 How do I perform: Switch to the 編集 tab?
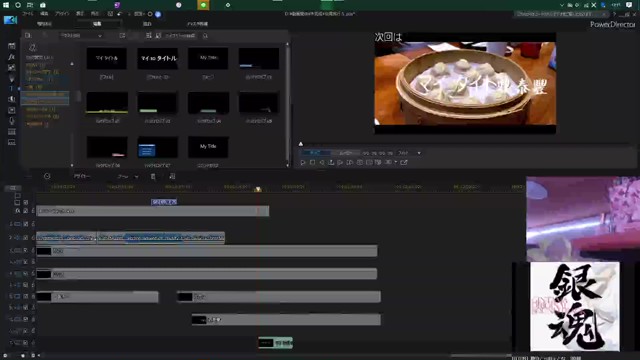(97, 24)
